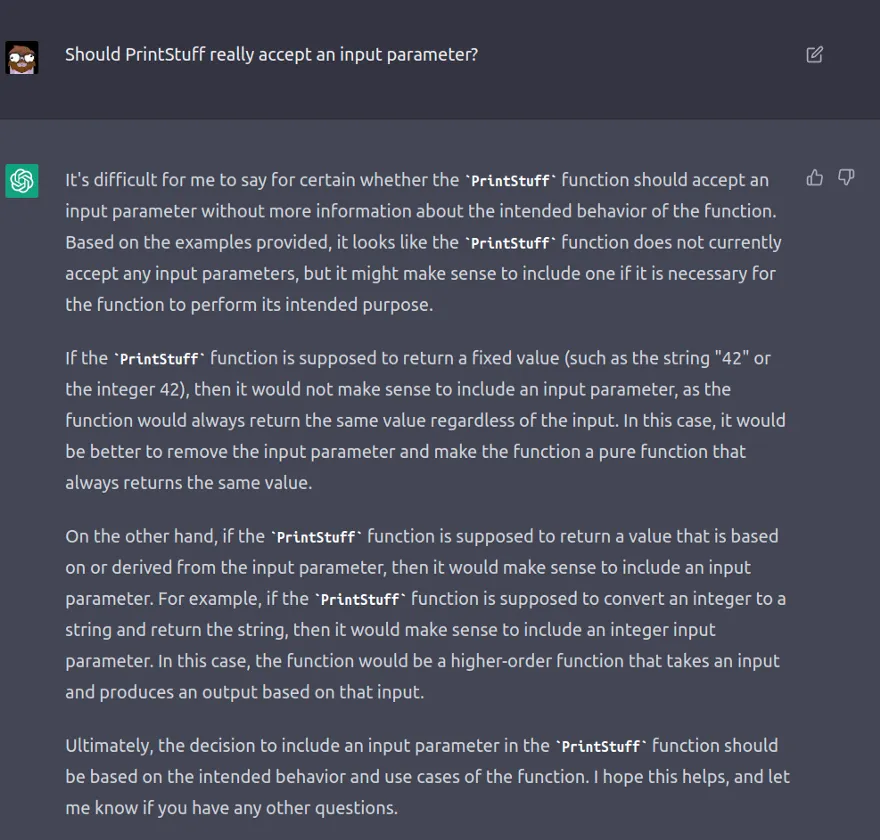Image resolution: width=880 pixels, height=840 pixels.
Task: Rate the response positively with thumbs up
Action: click(x=814, y=177)
